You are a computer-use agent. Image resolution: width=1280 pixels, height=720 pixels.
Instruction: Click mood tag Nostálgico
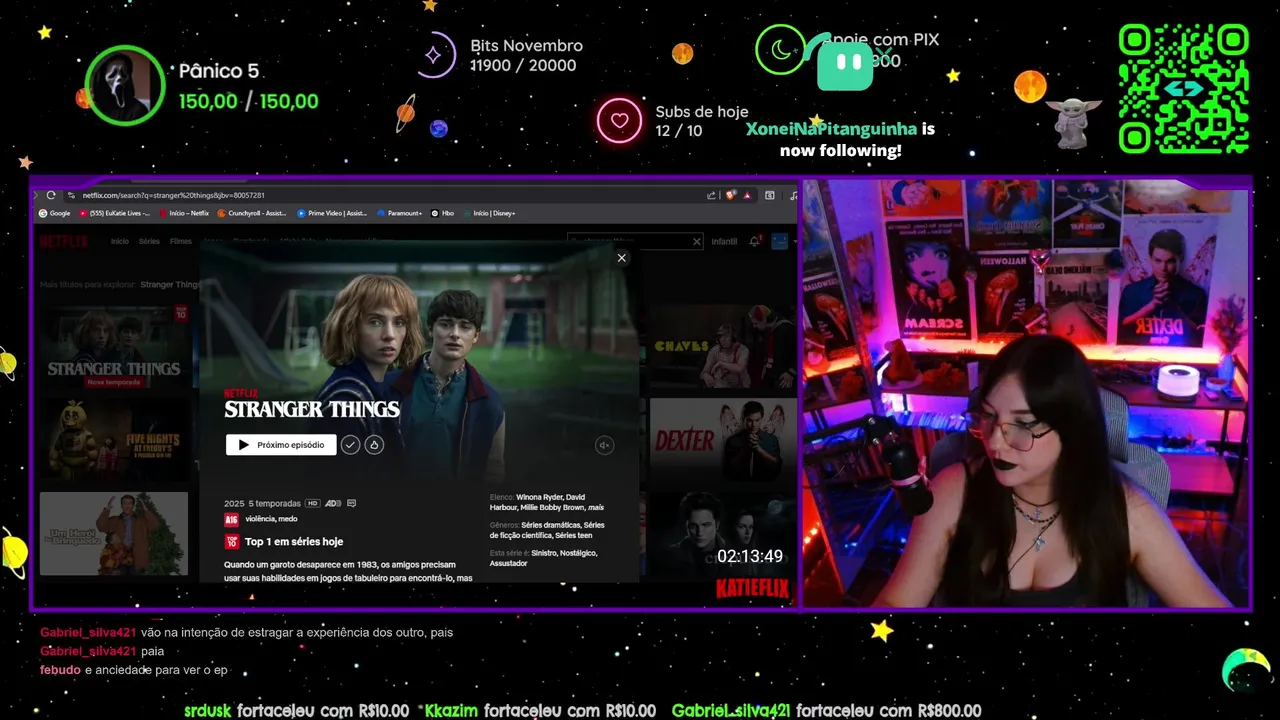580,552
